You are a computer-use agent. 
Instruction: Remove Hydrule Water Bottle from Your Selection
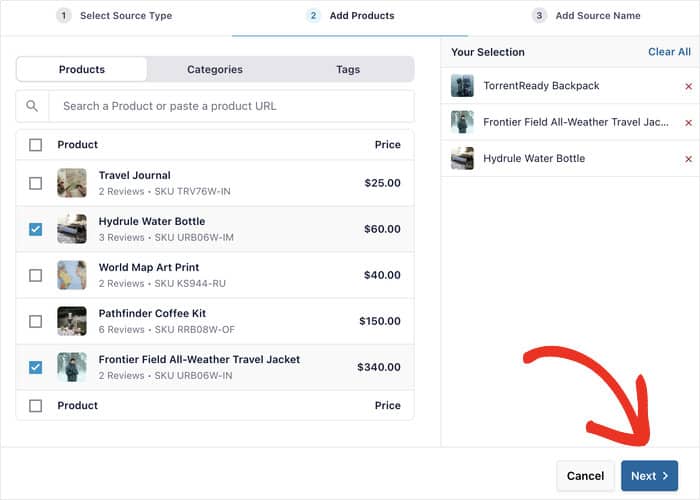[x=688, y=159]
